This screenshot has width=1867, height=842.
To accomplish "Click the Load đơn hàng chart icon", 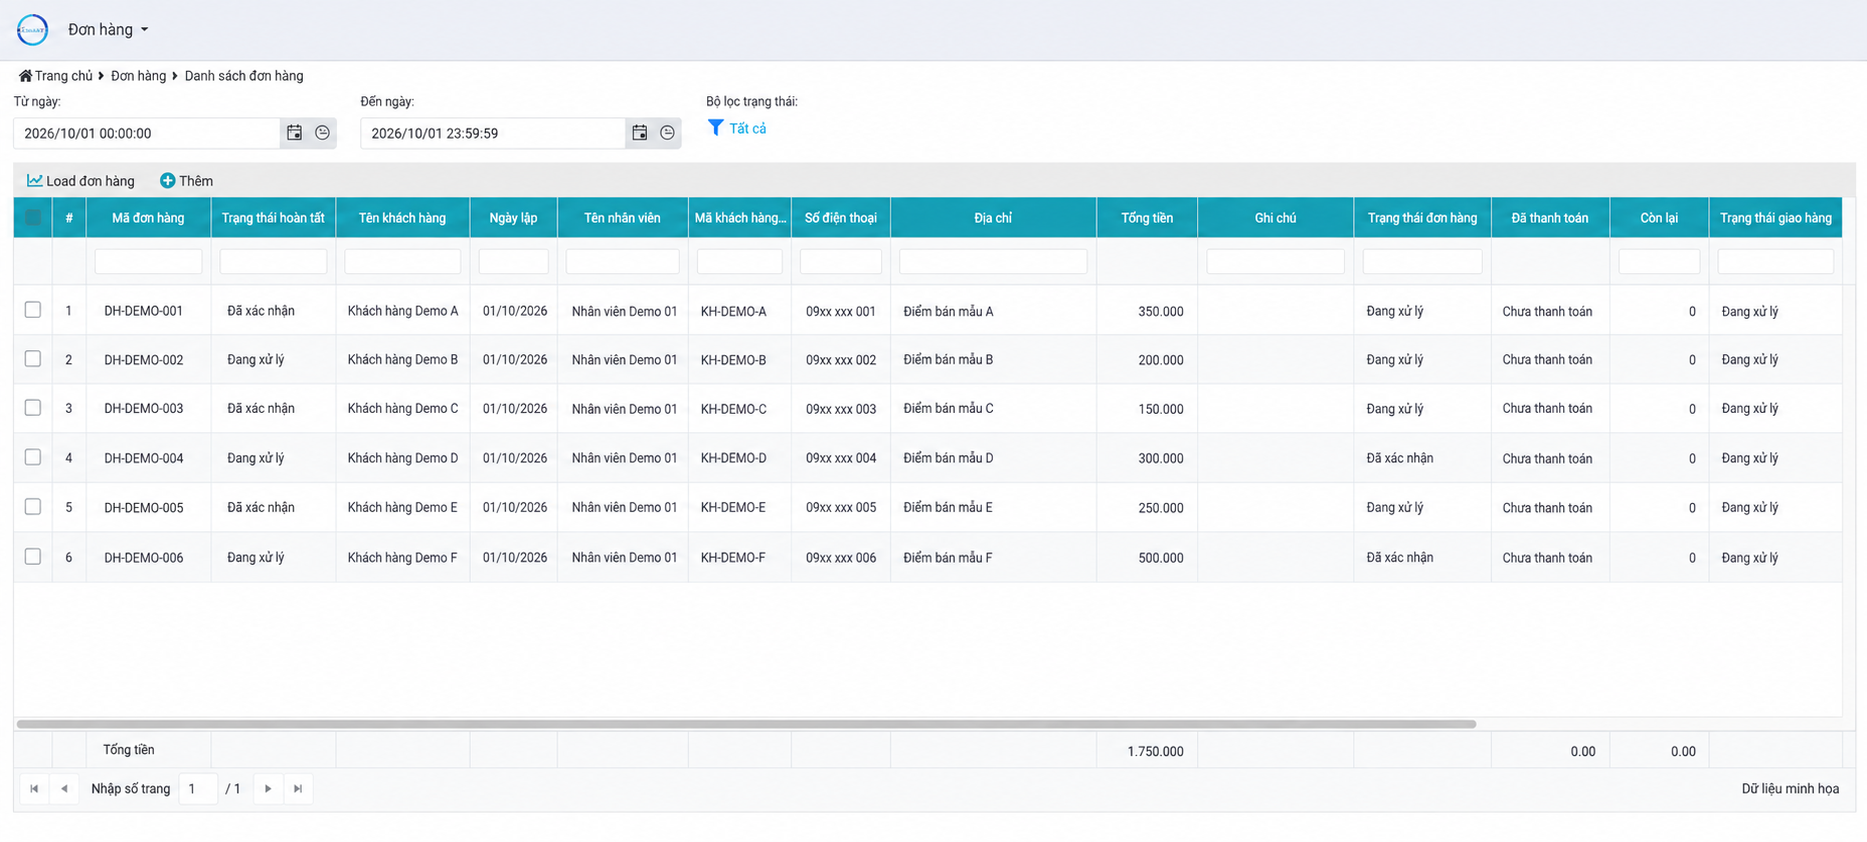I will click(x=34, y=181).
